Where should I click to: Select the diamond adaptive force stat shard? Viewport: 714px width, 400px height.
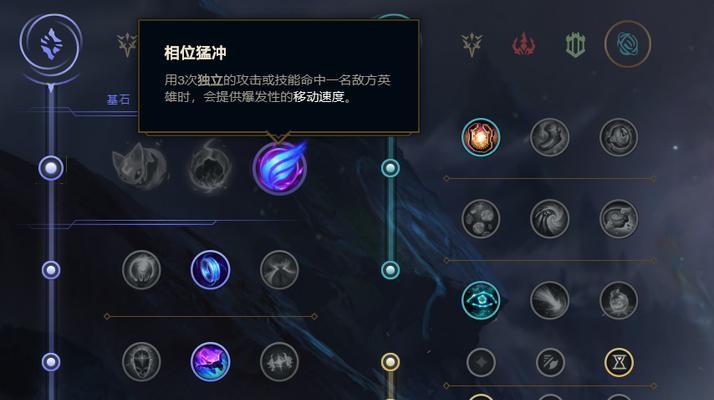coord(481,363)
